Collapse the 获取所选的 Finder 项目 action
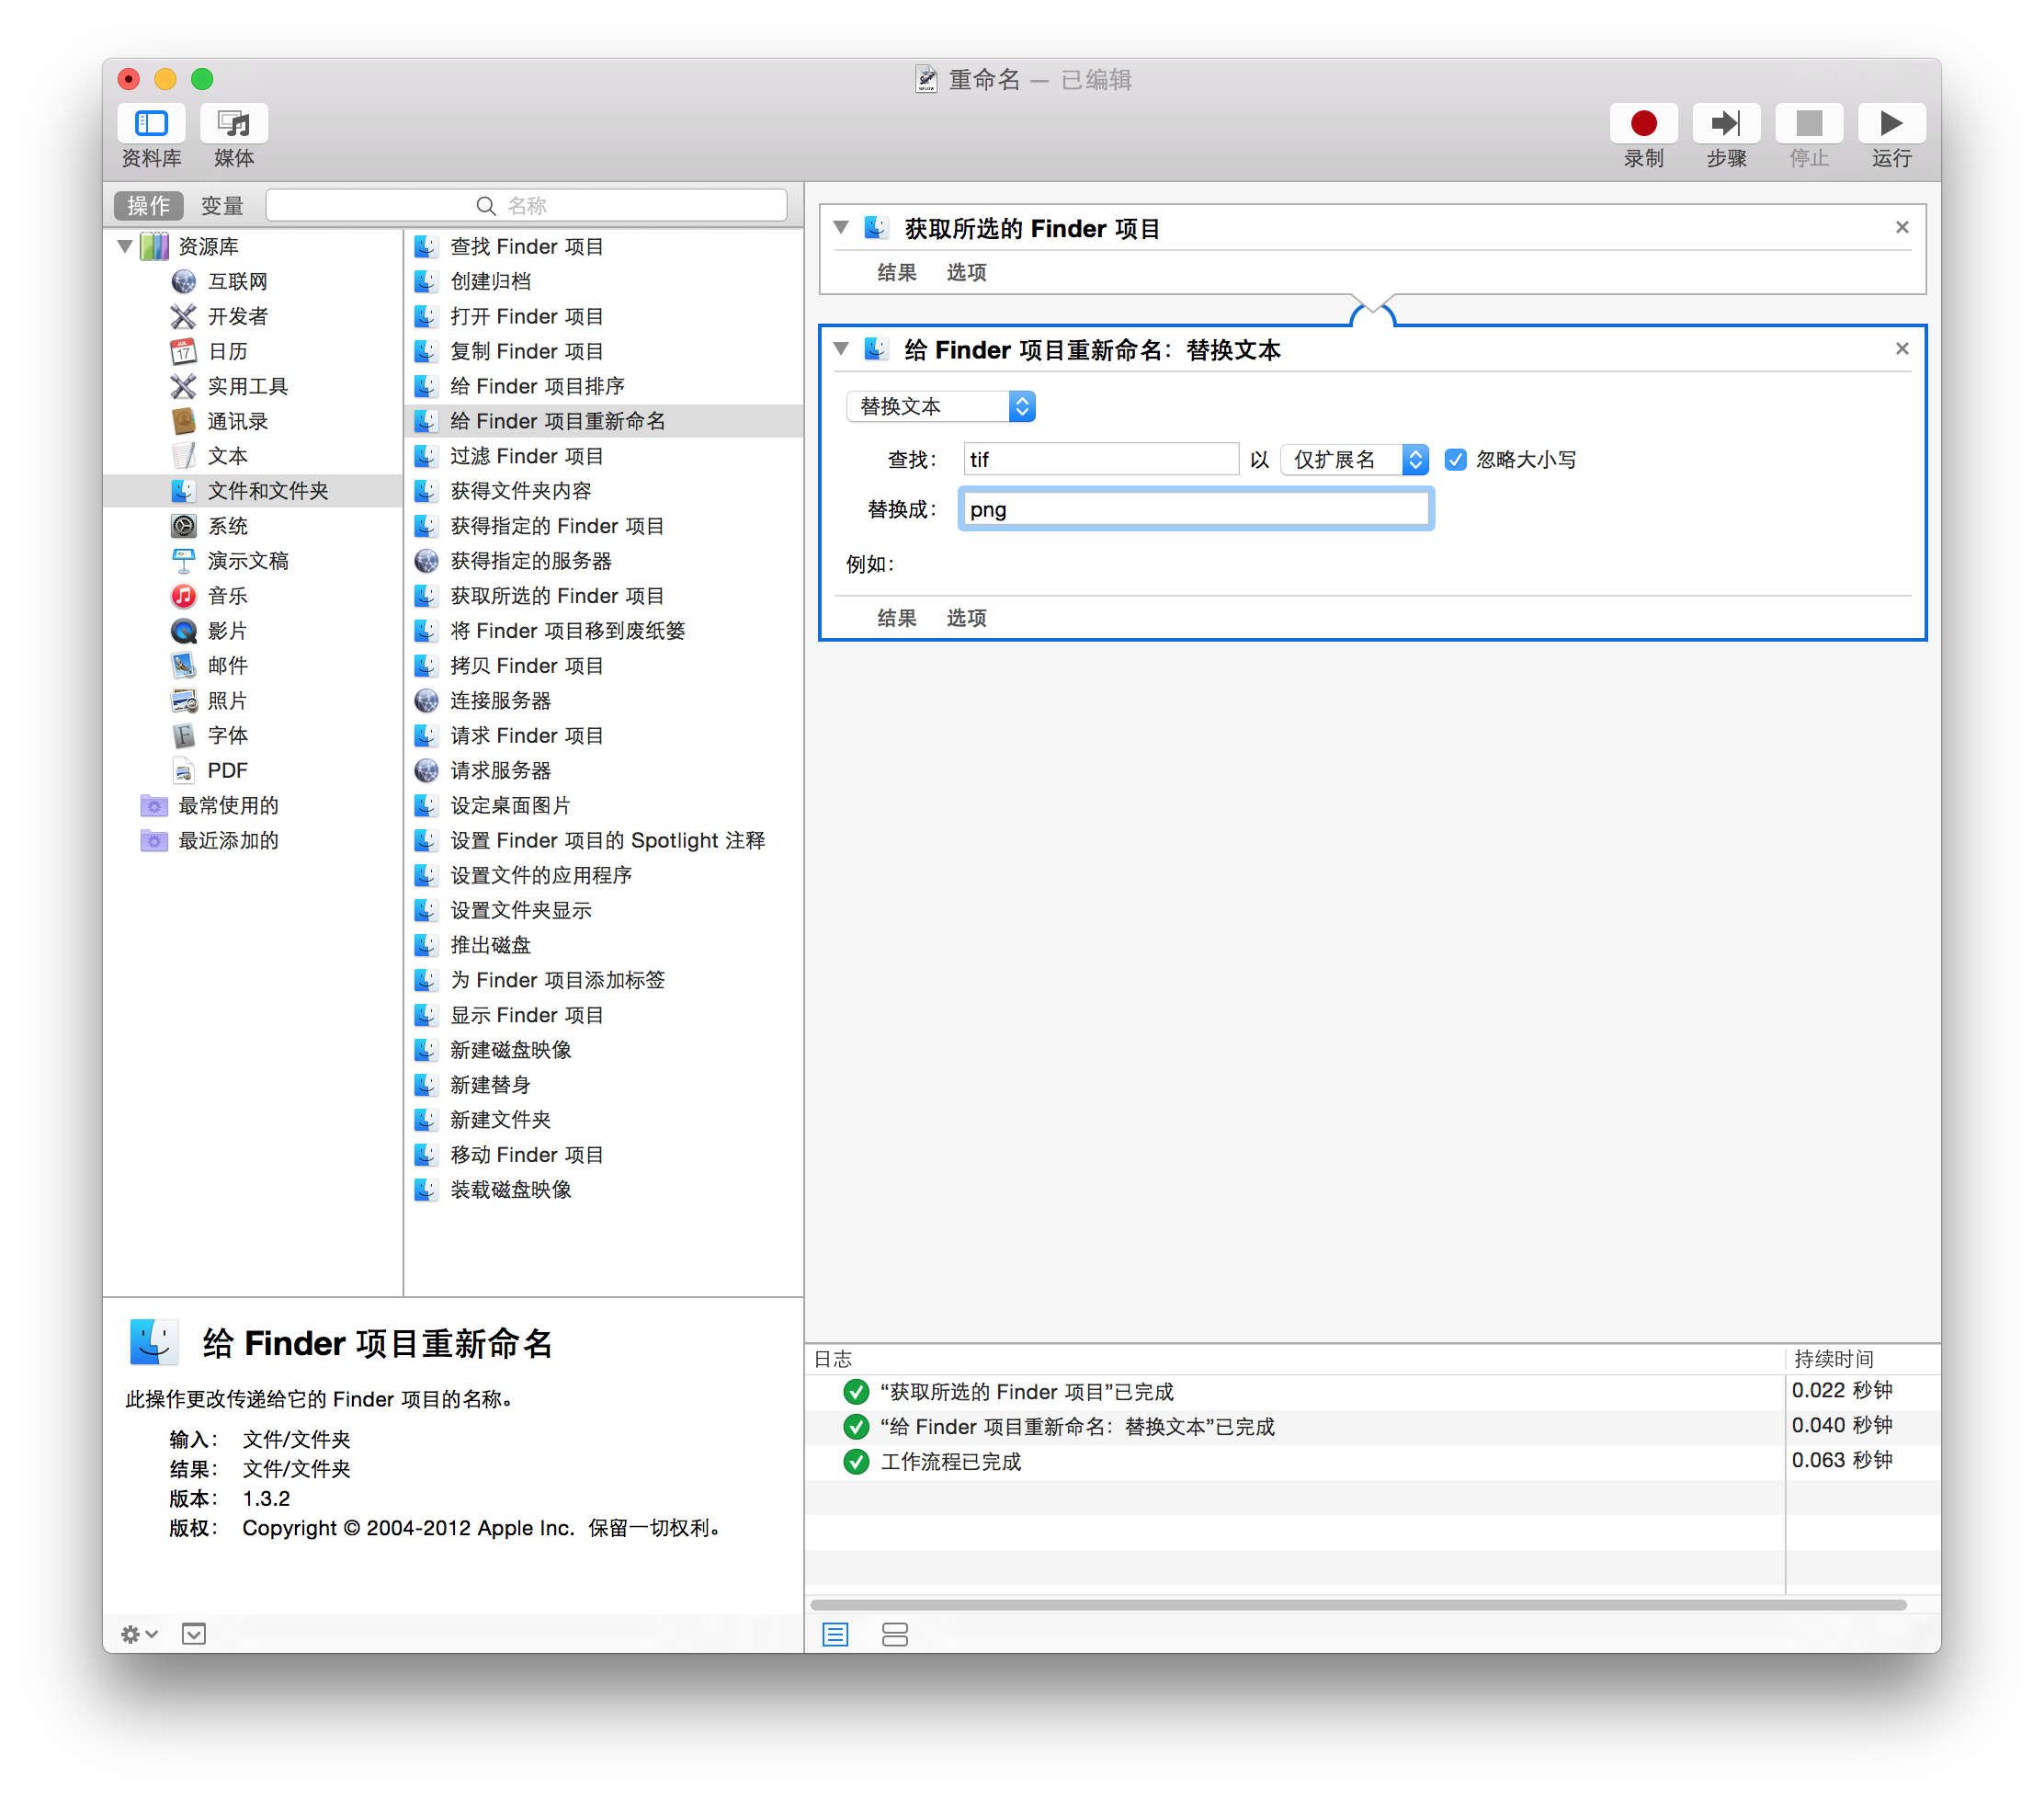Screen dimensions: 2044x1800 841,228
